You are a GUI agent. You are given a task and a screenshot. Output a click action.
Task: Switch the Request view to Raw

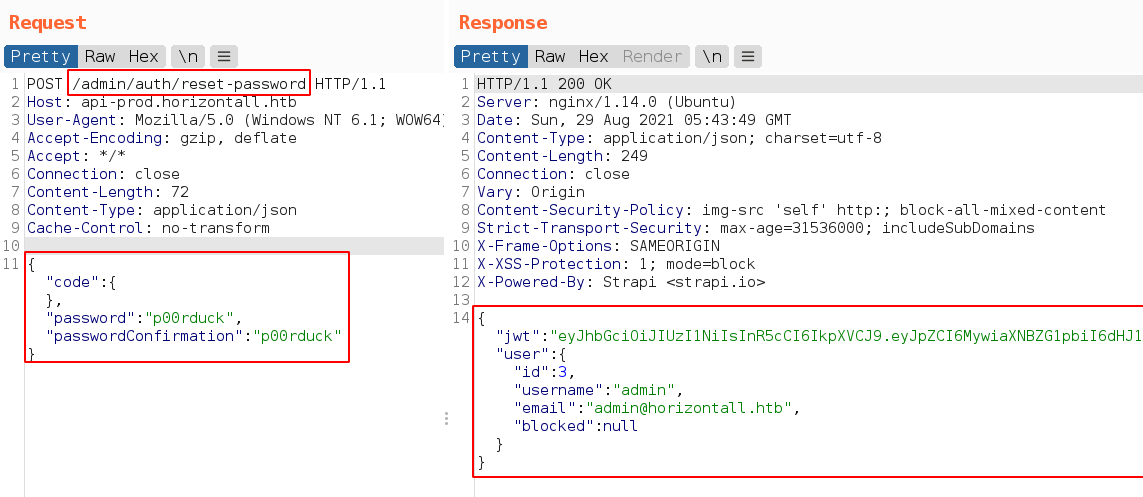coord(100,56)
